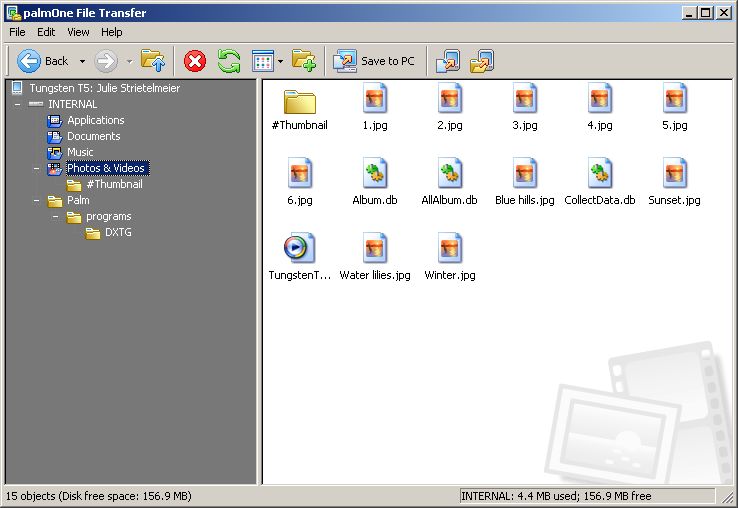Image resolution: width=738 pixels, height=508 pixels.
Task: Click the green refresh arrows icon
Action: tap(229, 61)
